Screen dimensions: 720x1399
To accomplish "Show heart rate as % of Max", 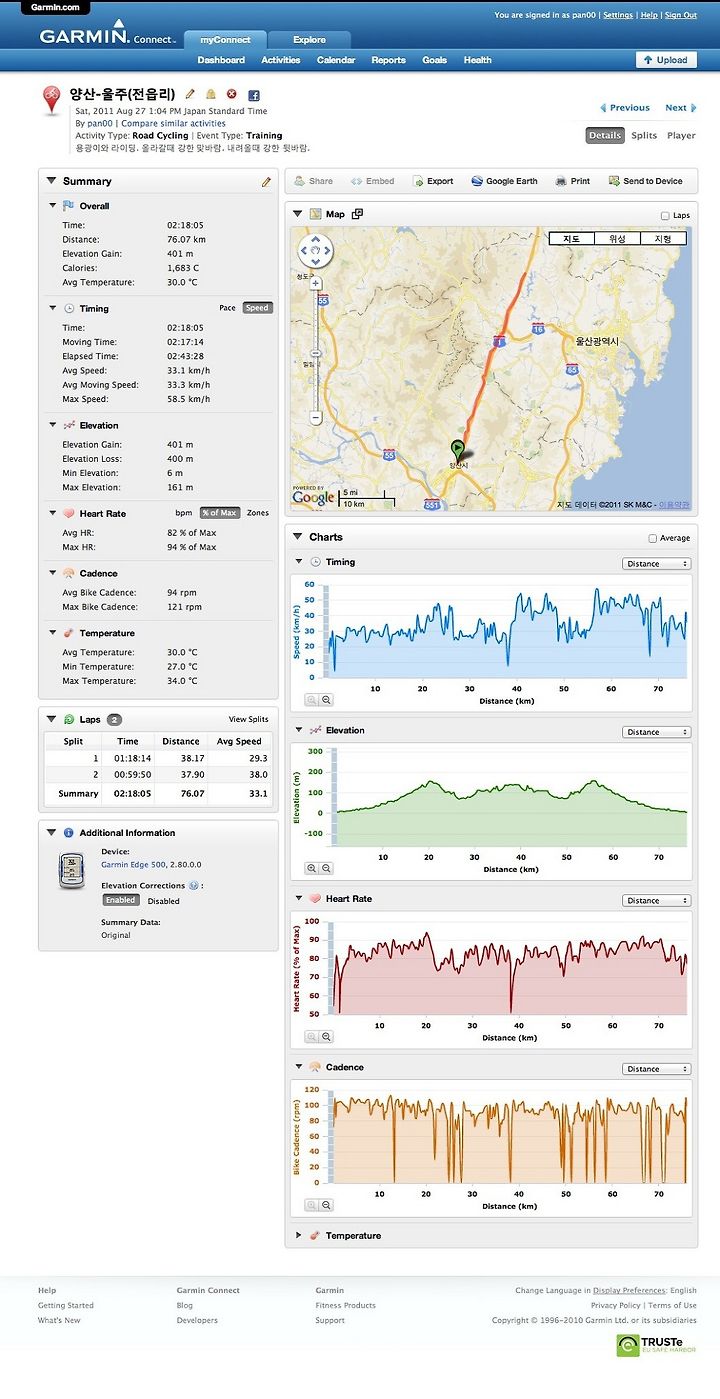I will 219,513.
